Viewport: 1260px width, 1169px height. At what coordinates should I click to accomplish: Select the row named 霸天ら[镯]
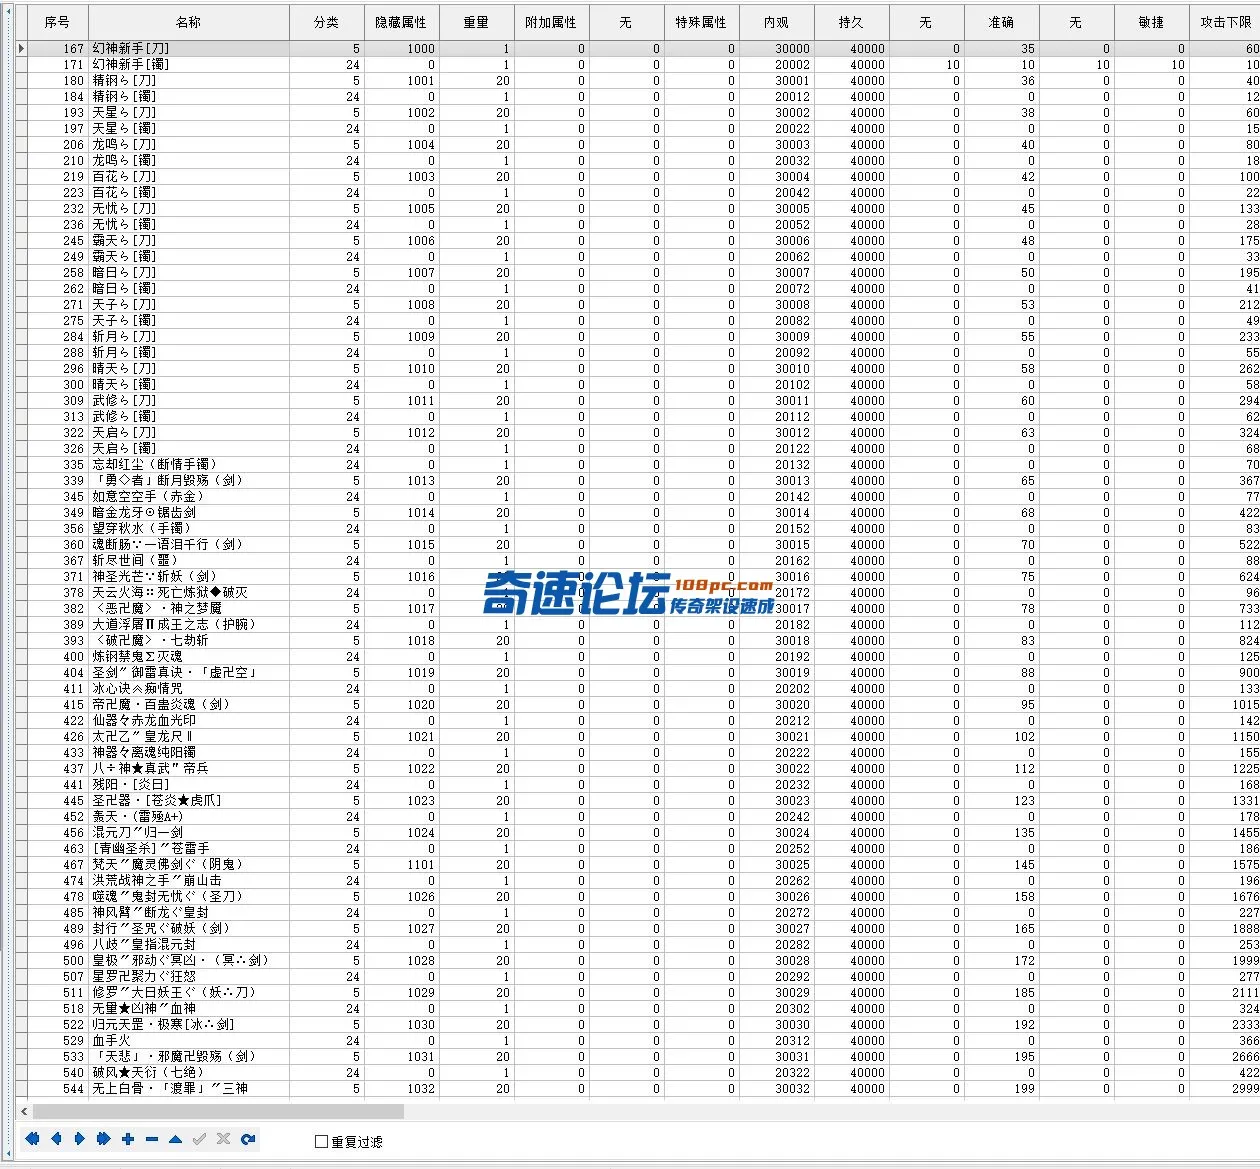click(638, 256)
